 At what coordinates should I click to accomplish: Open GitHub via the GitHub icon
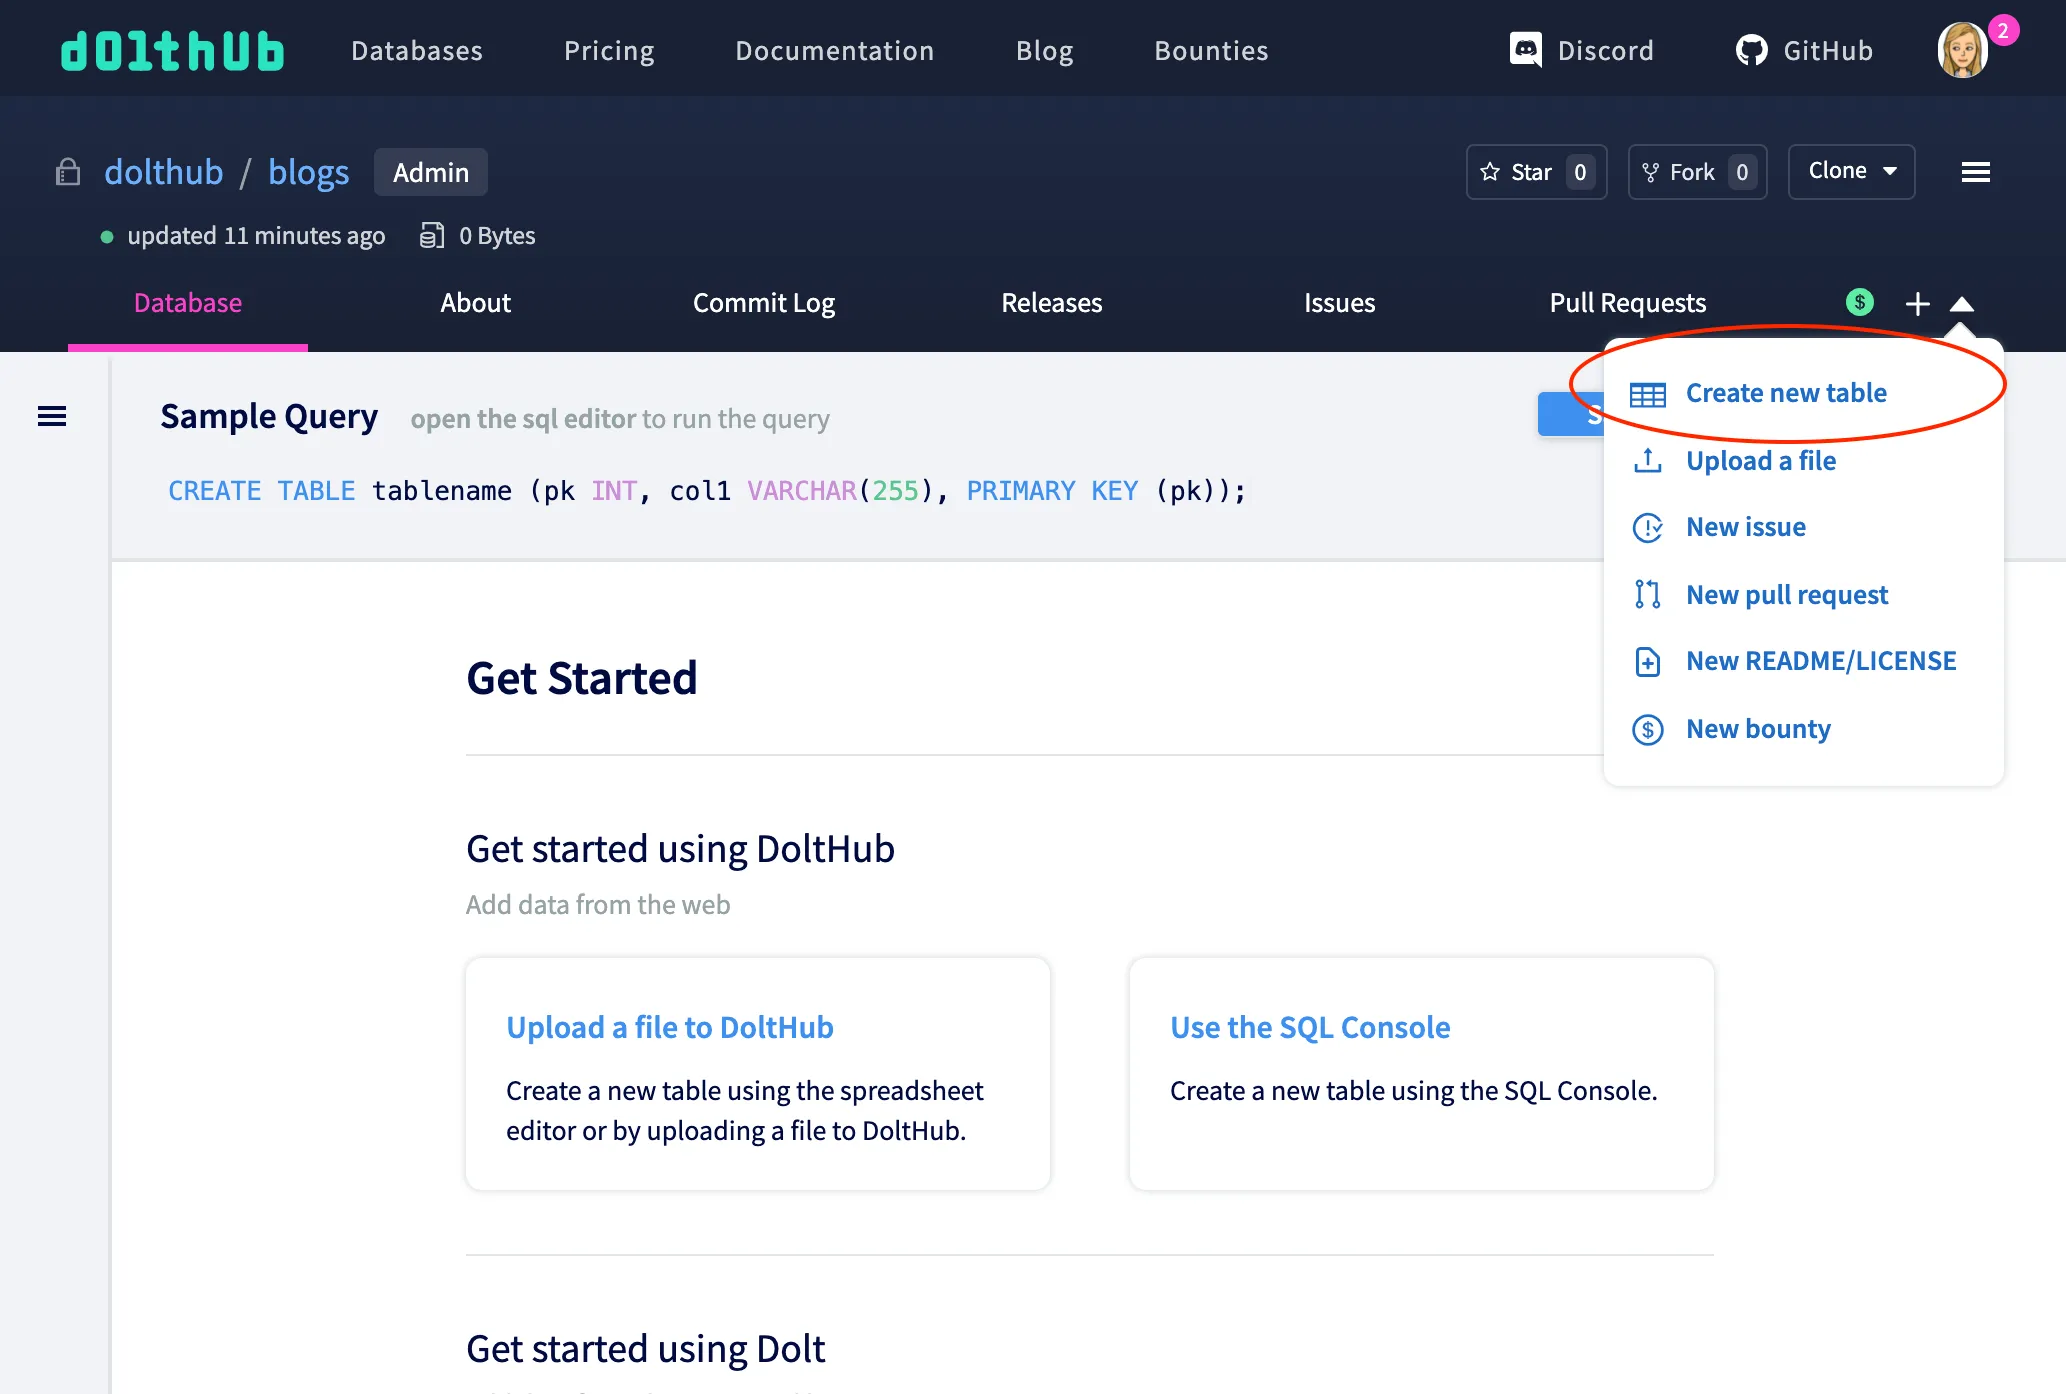click(x=1752, y=49)
